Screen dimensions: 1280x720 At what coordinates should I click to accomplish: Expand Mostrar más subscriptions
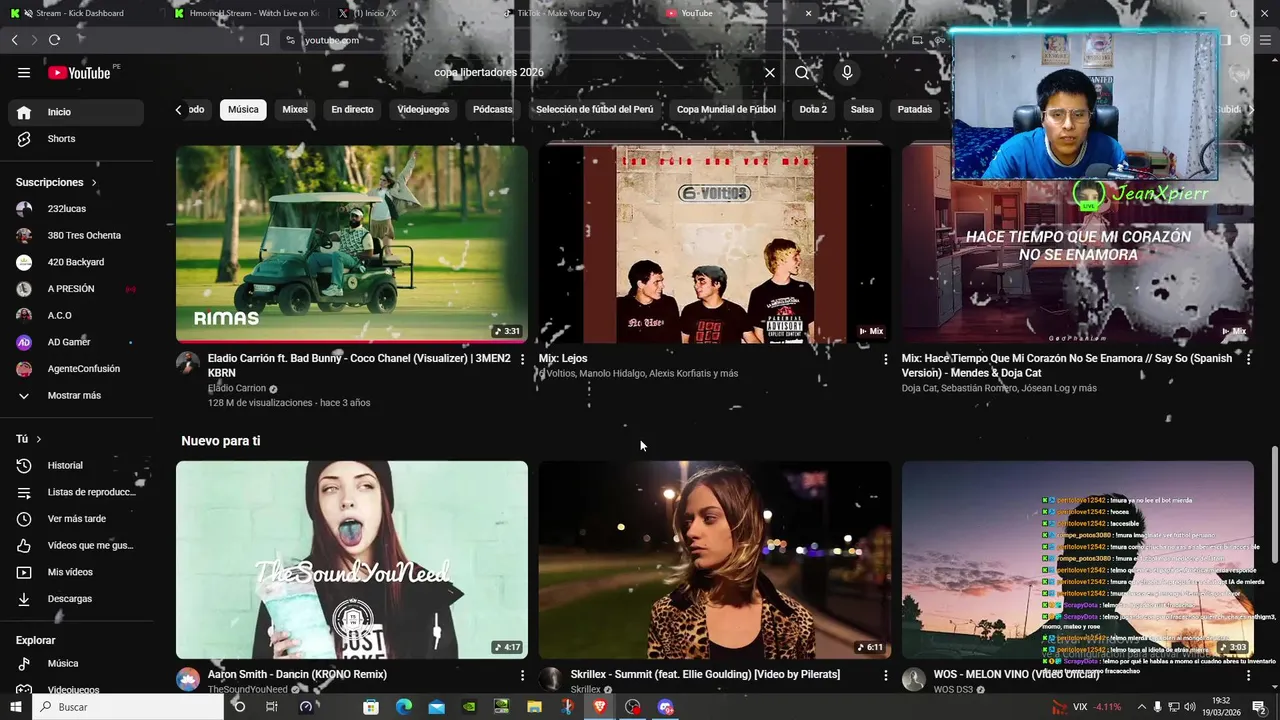coord(76,396)
